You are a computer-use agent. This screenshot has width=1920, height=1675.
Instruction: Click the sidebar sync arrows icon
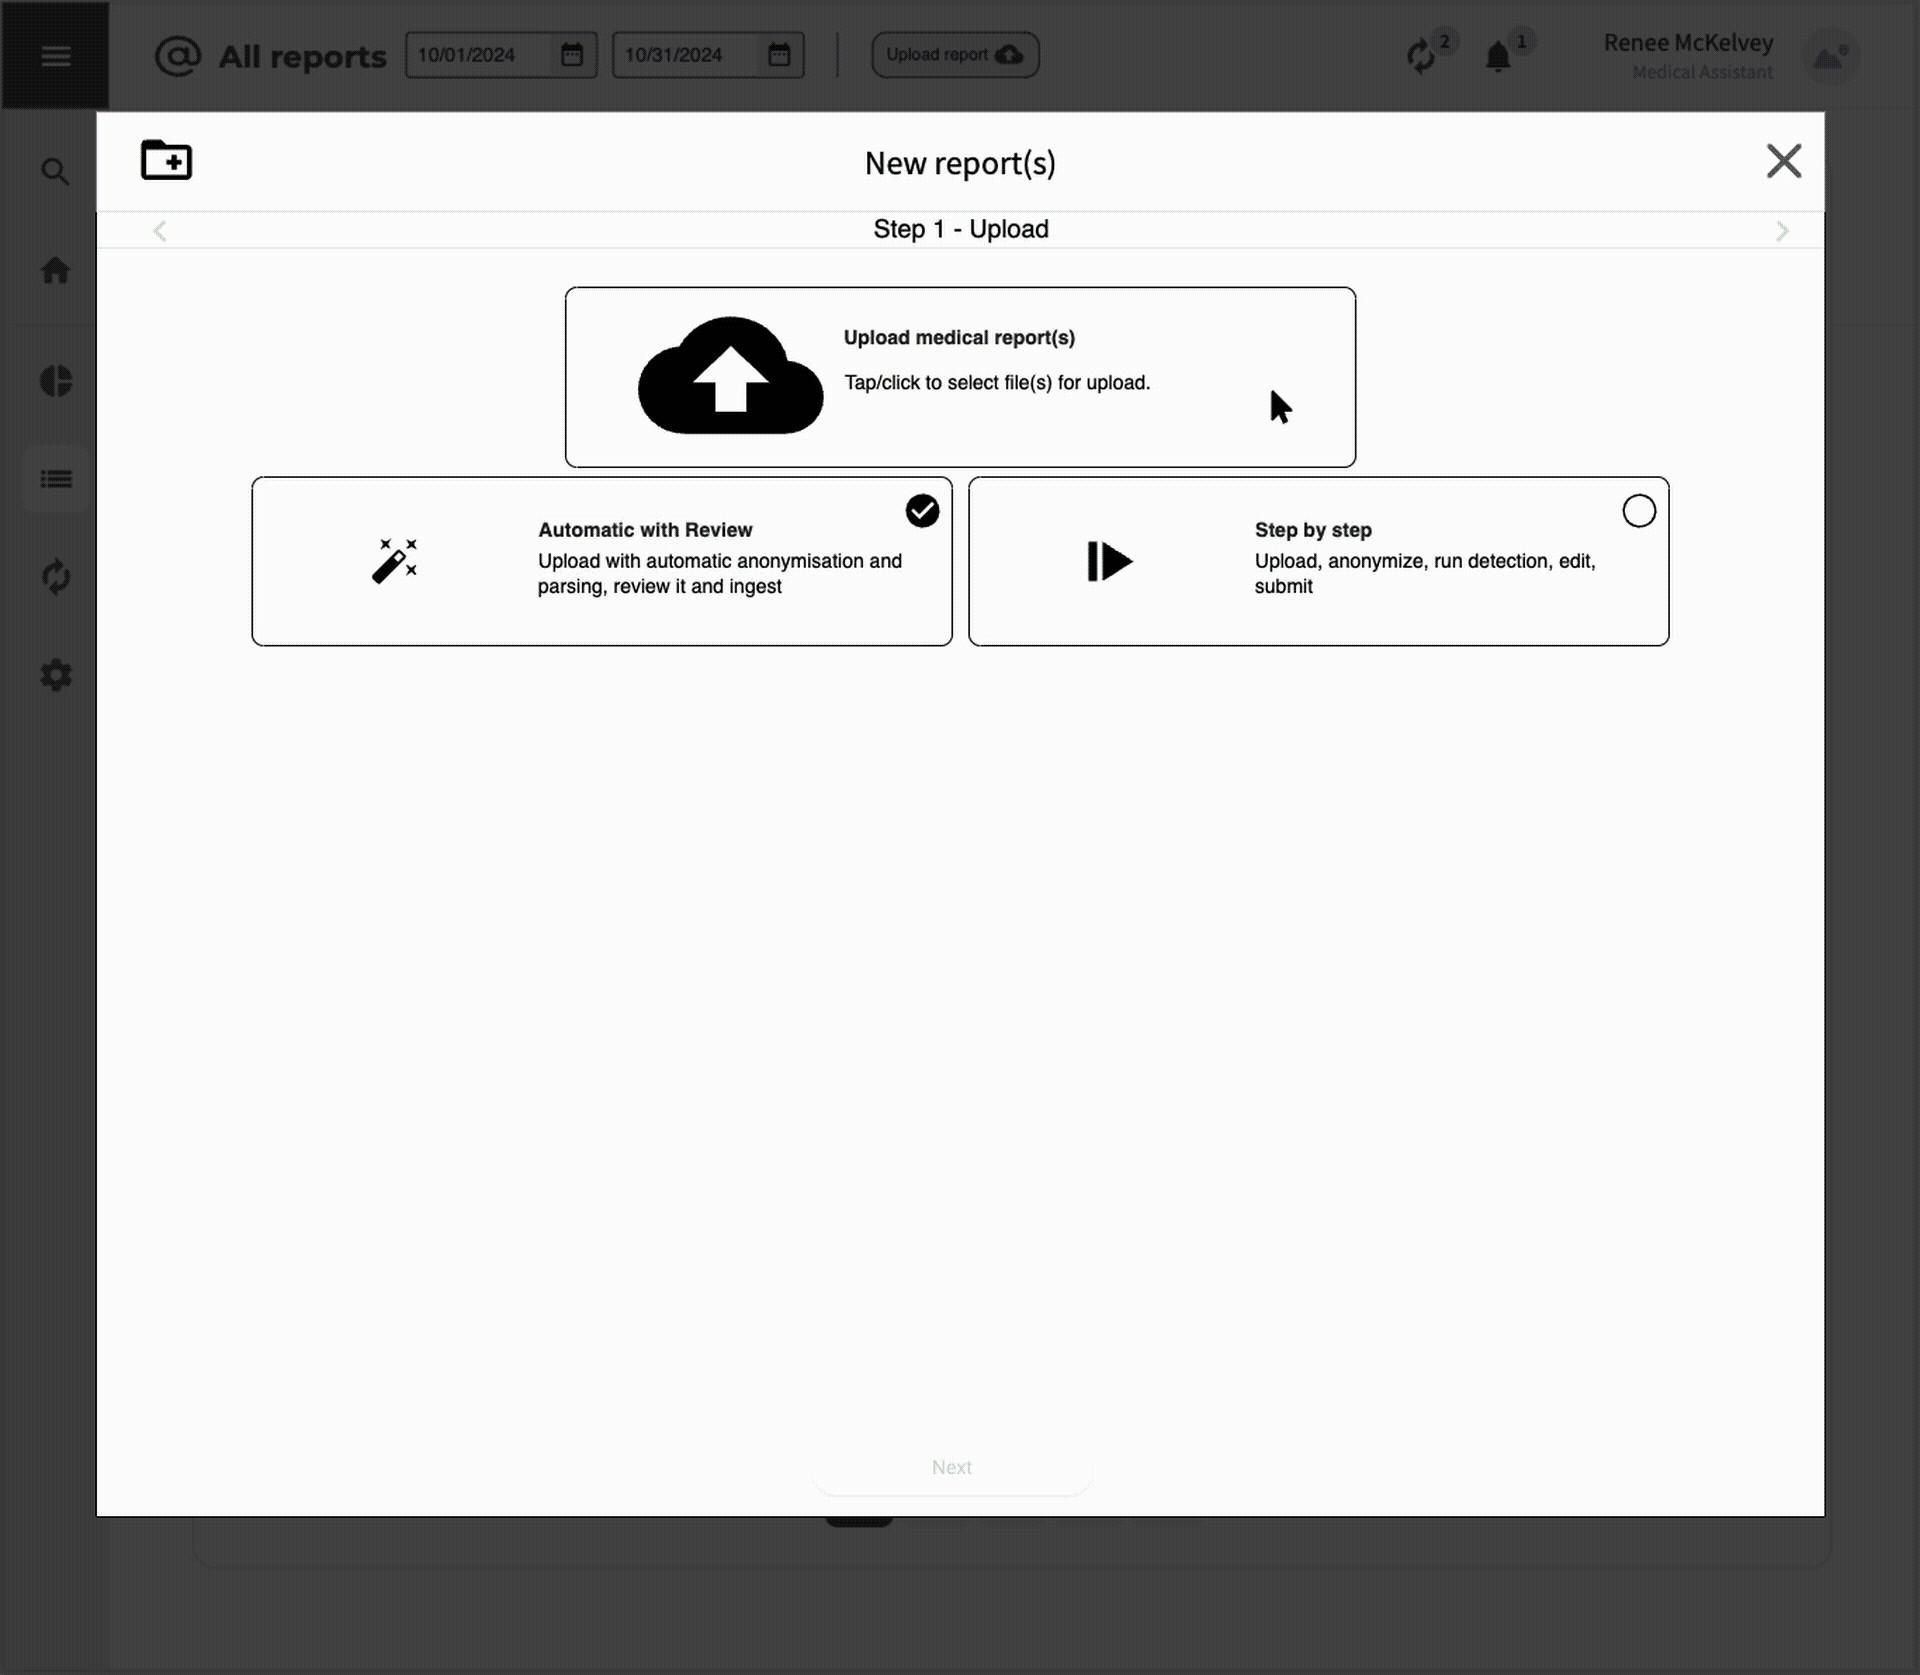click(x=56, y=577)
